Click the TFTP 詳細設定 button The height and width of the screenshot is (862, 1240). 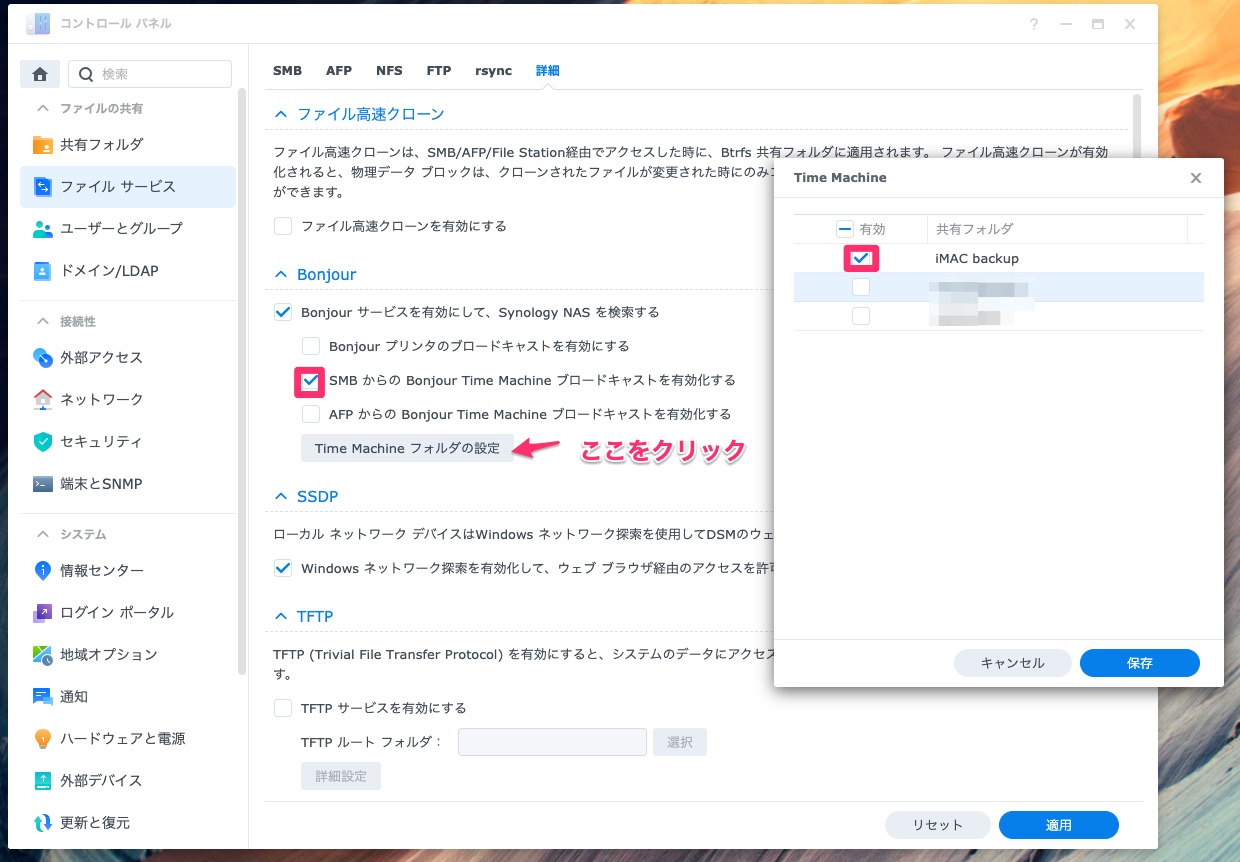coord(341,776)
